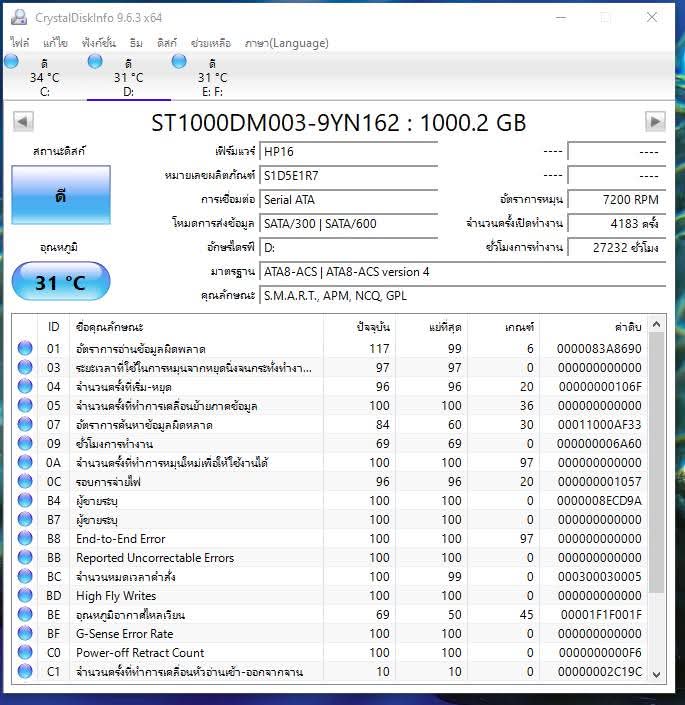This screenshot has height=705, width=685.
Task: Click status orb for End-to-End Error
Action: [x=25, y=538]
